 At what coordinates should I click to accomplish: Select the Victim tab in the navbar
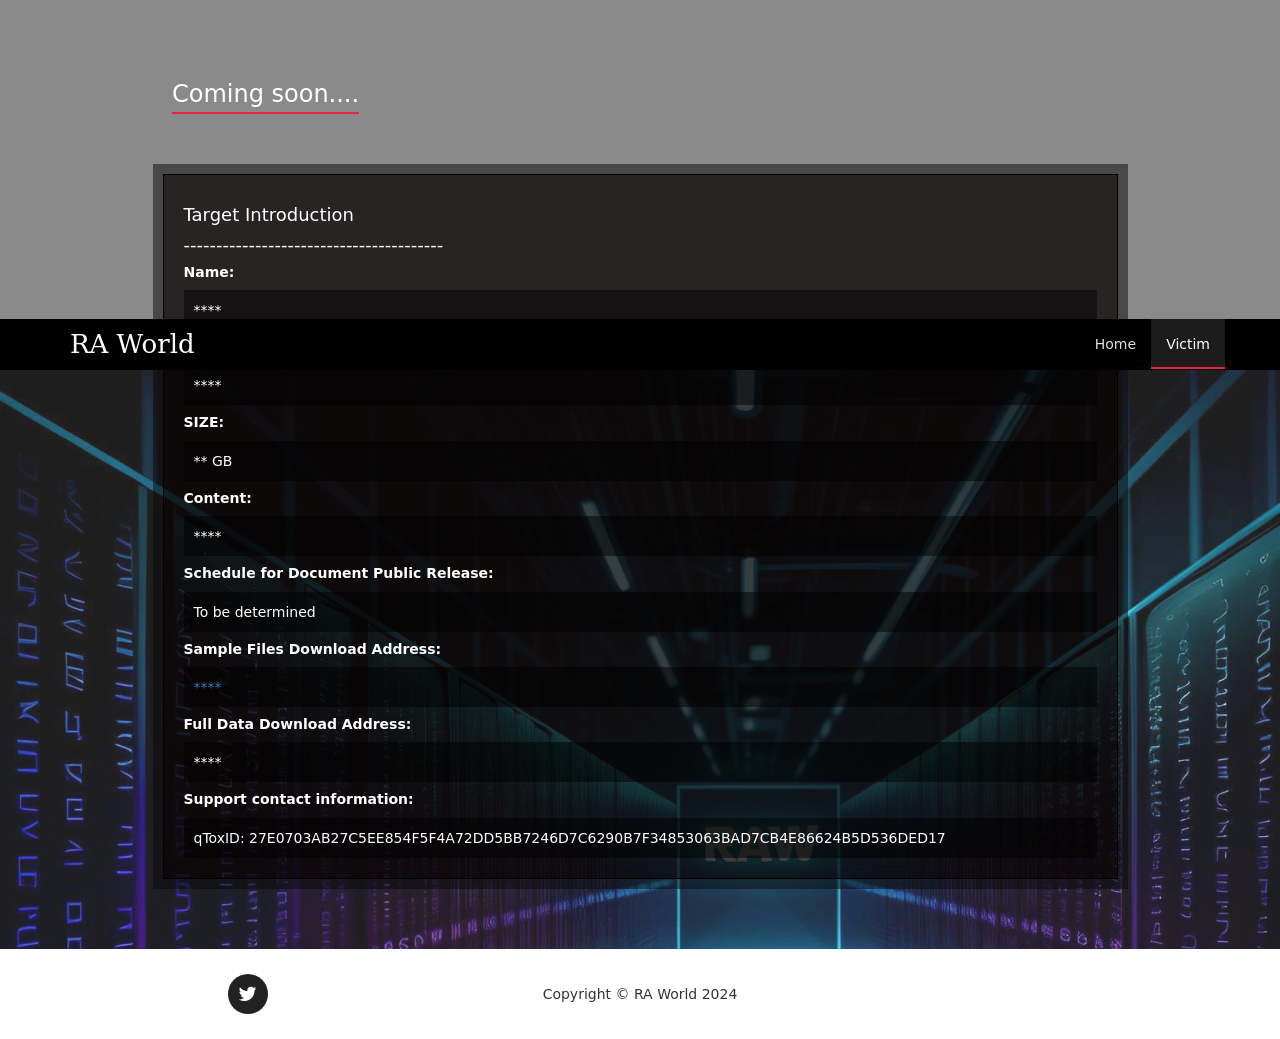pos(1187,344)
